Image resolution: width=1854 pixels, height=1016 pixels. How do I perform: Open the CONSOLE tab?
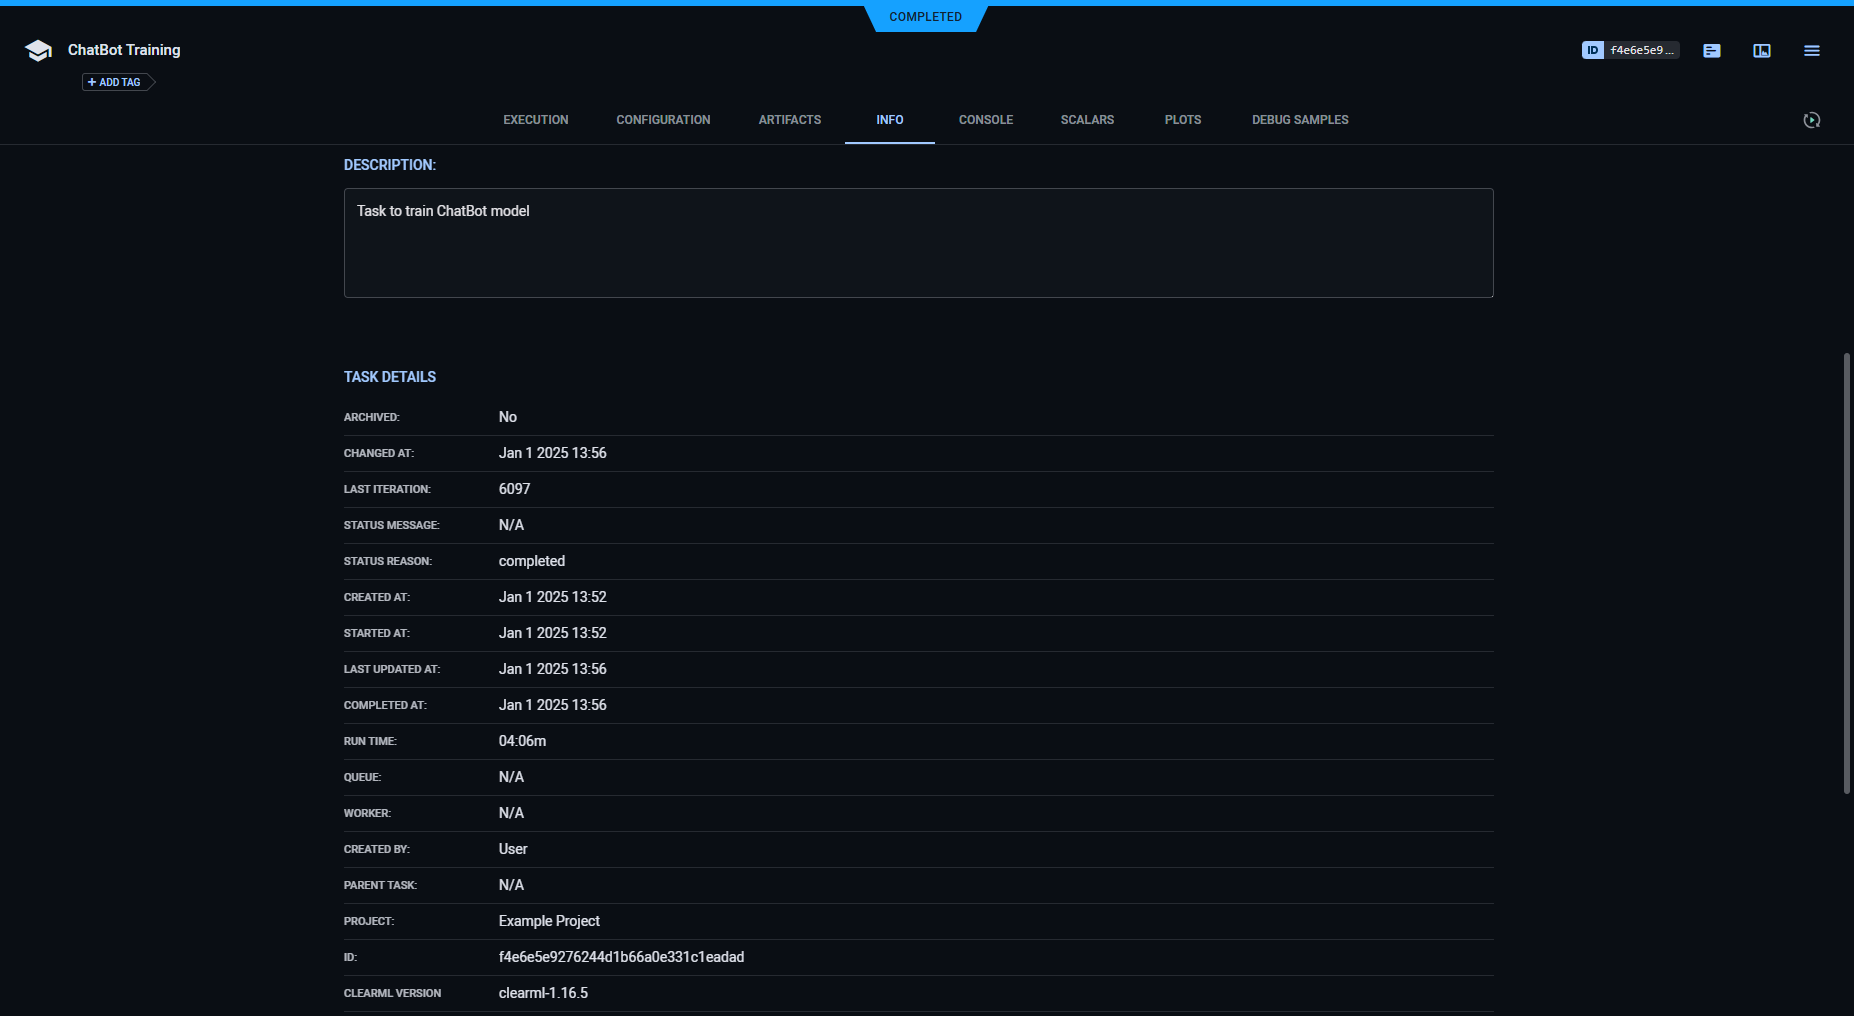click(985, 119)
